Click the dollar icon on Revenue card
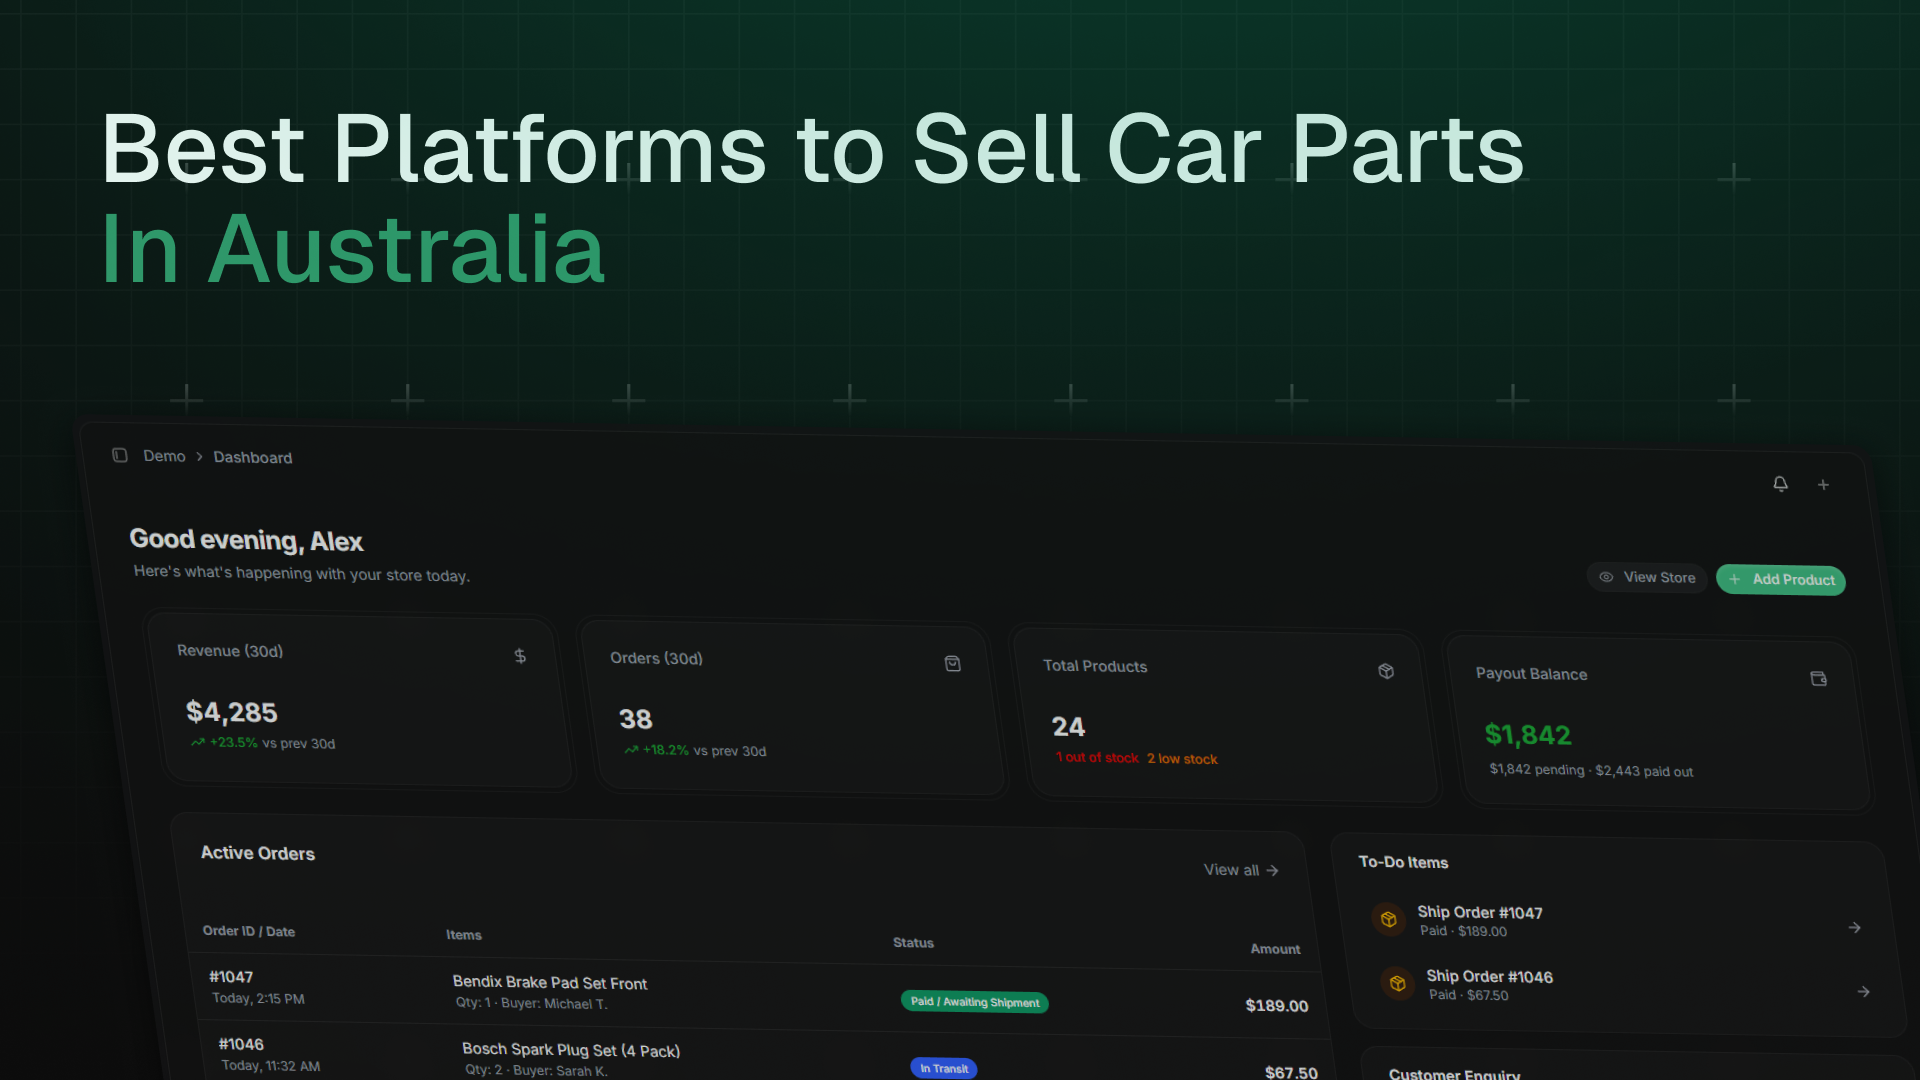 (x=520, y=656)
